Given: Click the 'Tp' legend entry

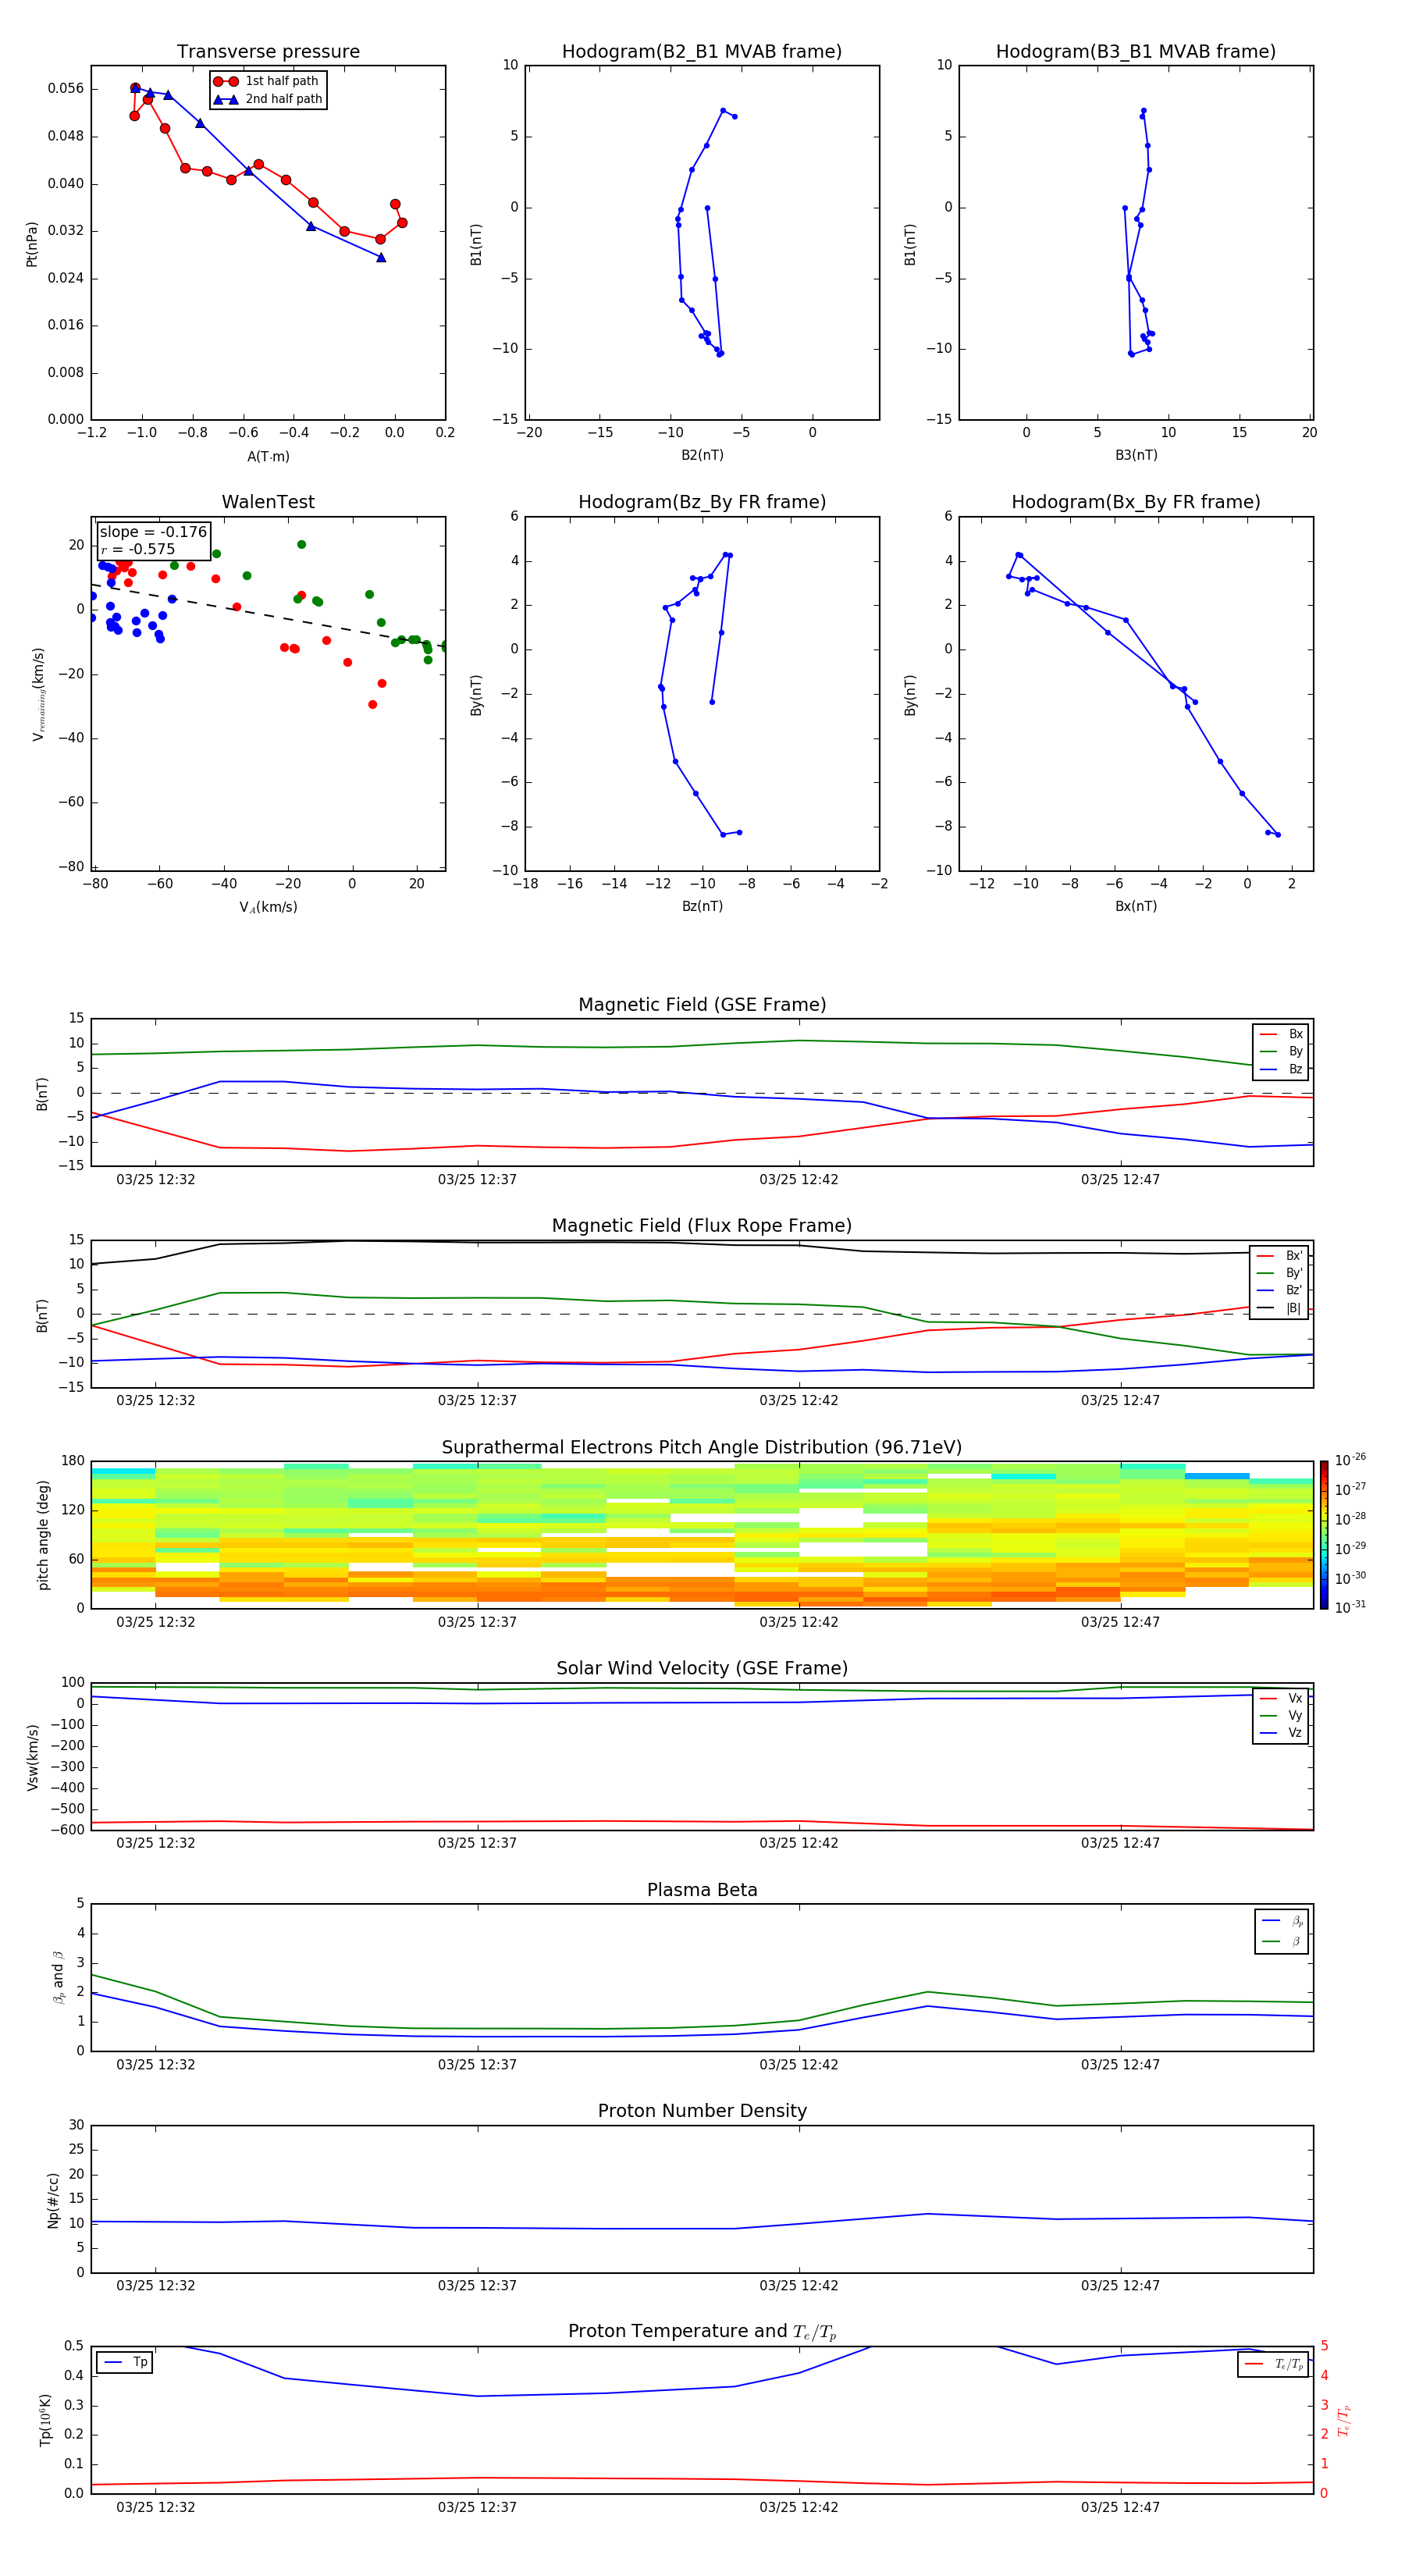Looking at the screenshot, I should coord(125,2362).
